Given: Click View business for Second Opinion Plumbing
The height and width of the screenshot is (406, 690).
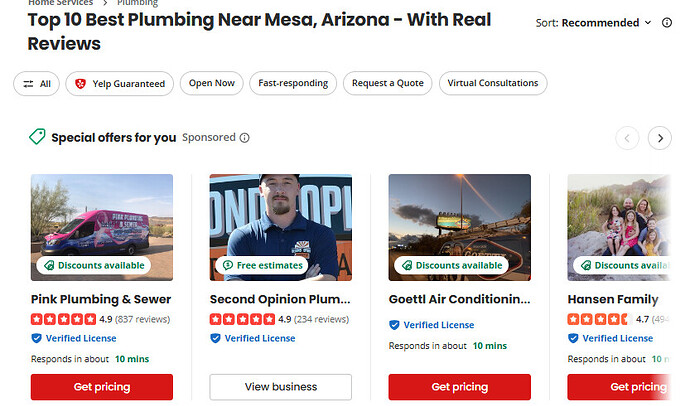Looking at the screenshot, I should coord(281,387).
